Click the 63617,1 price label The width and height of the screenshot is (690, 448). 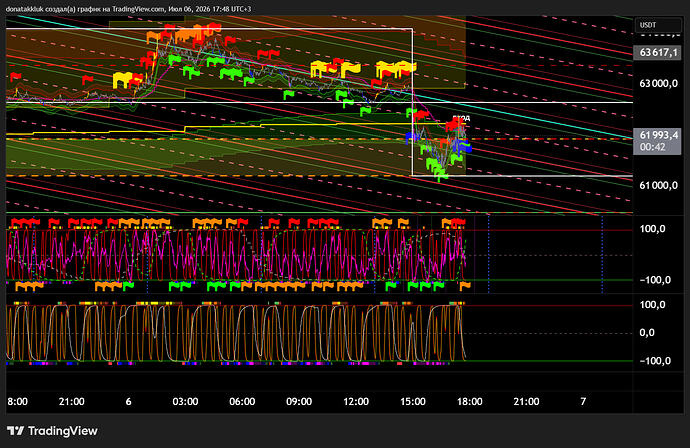click(657, 53)
